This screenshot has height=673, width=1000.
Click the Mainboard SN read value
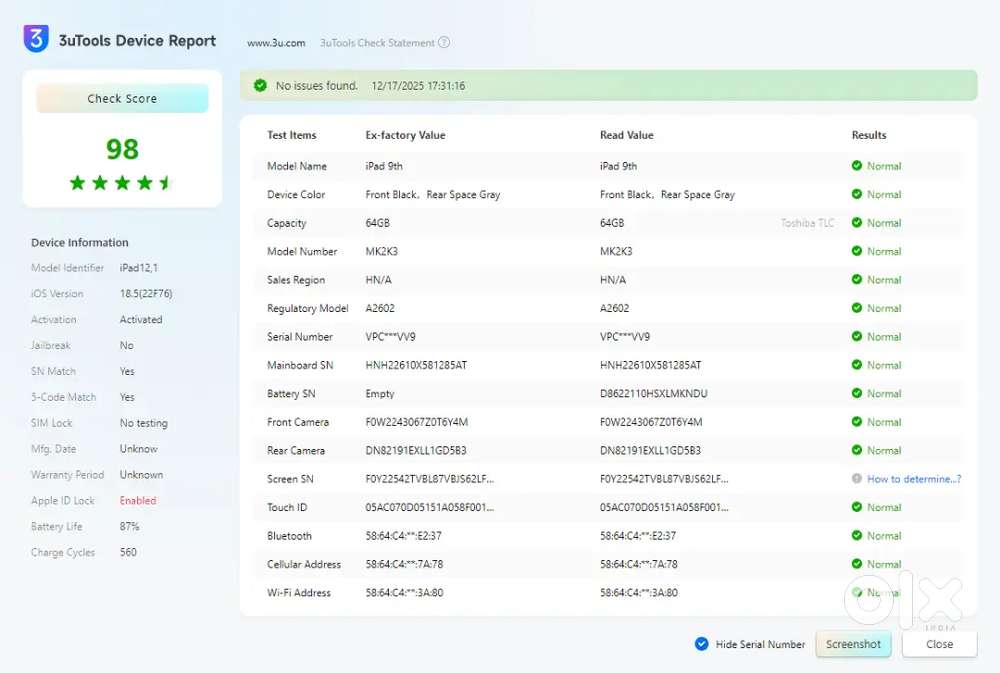point(650,366)
